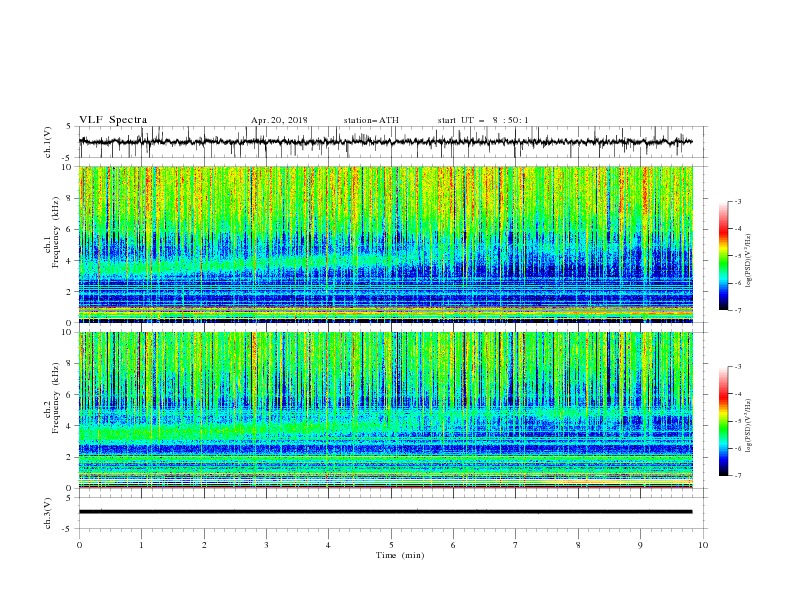Select the "Apr. 20, 2018" date label

tap(279, 120)
